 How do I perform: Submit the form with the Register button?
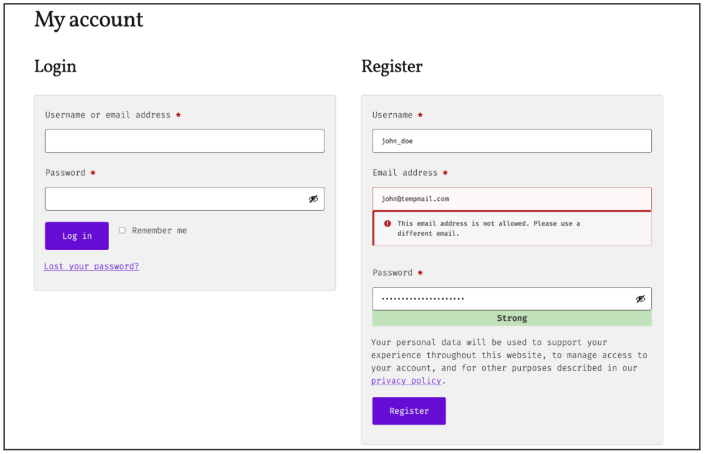click(408, 411)
